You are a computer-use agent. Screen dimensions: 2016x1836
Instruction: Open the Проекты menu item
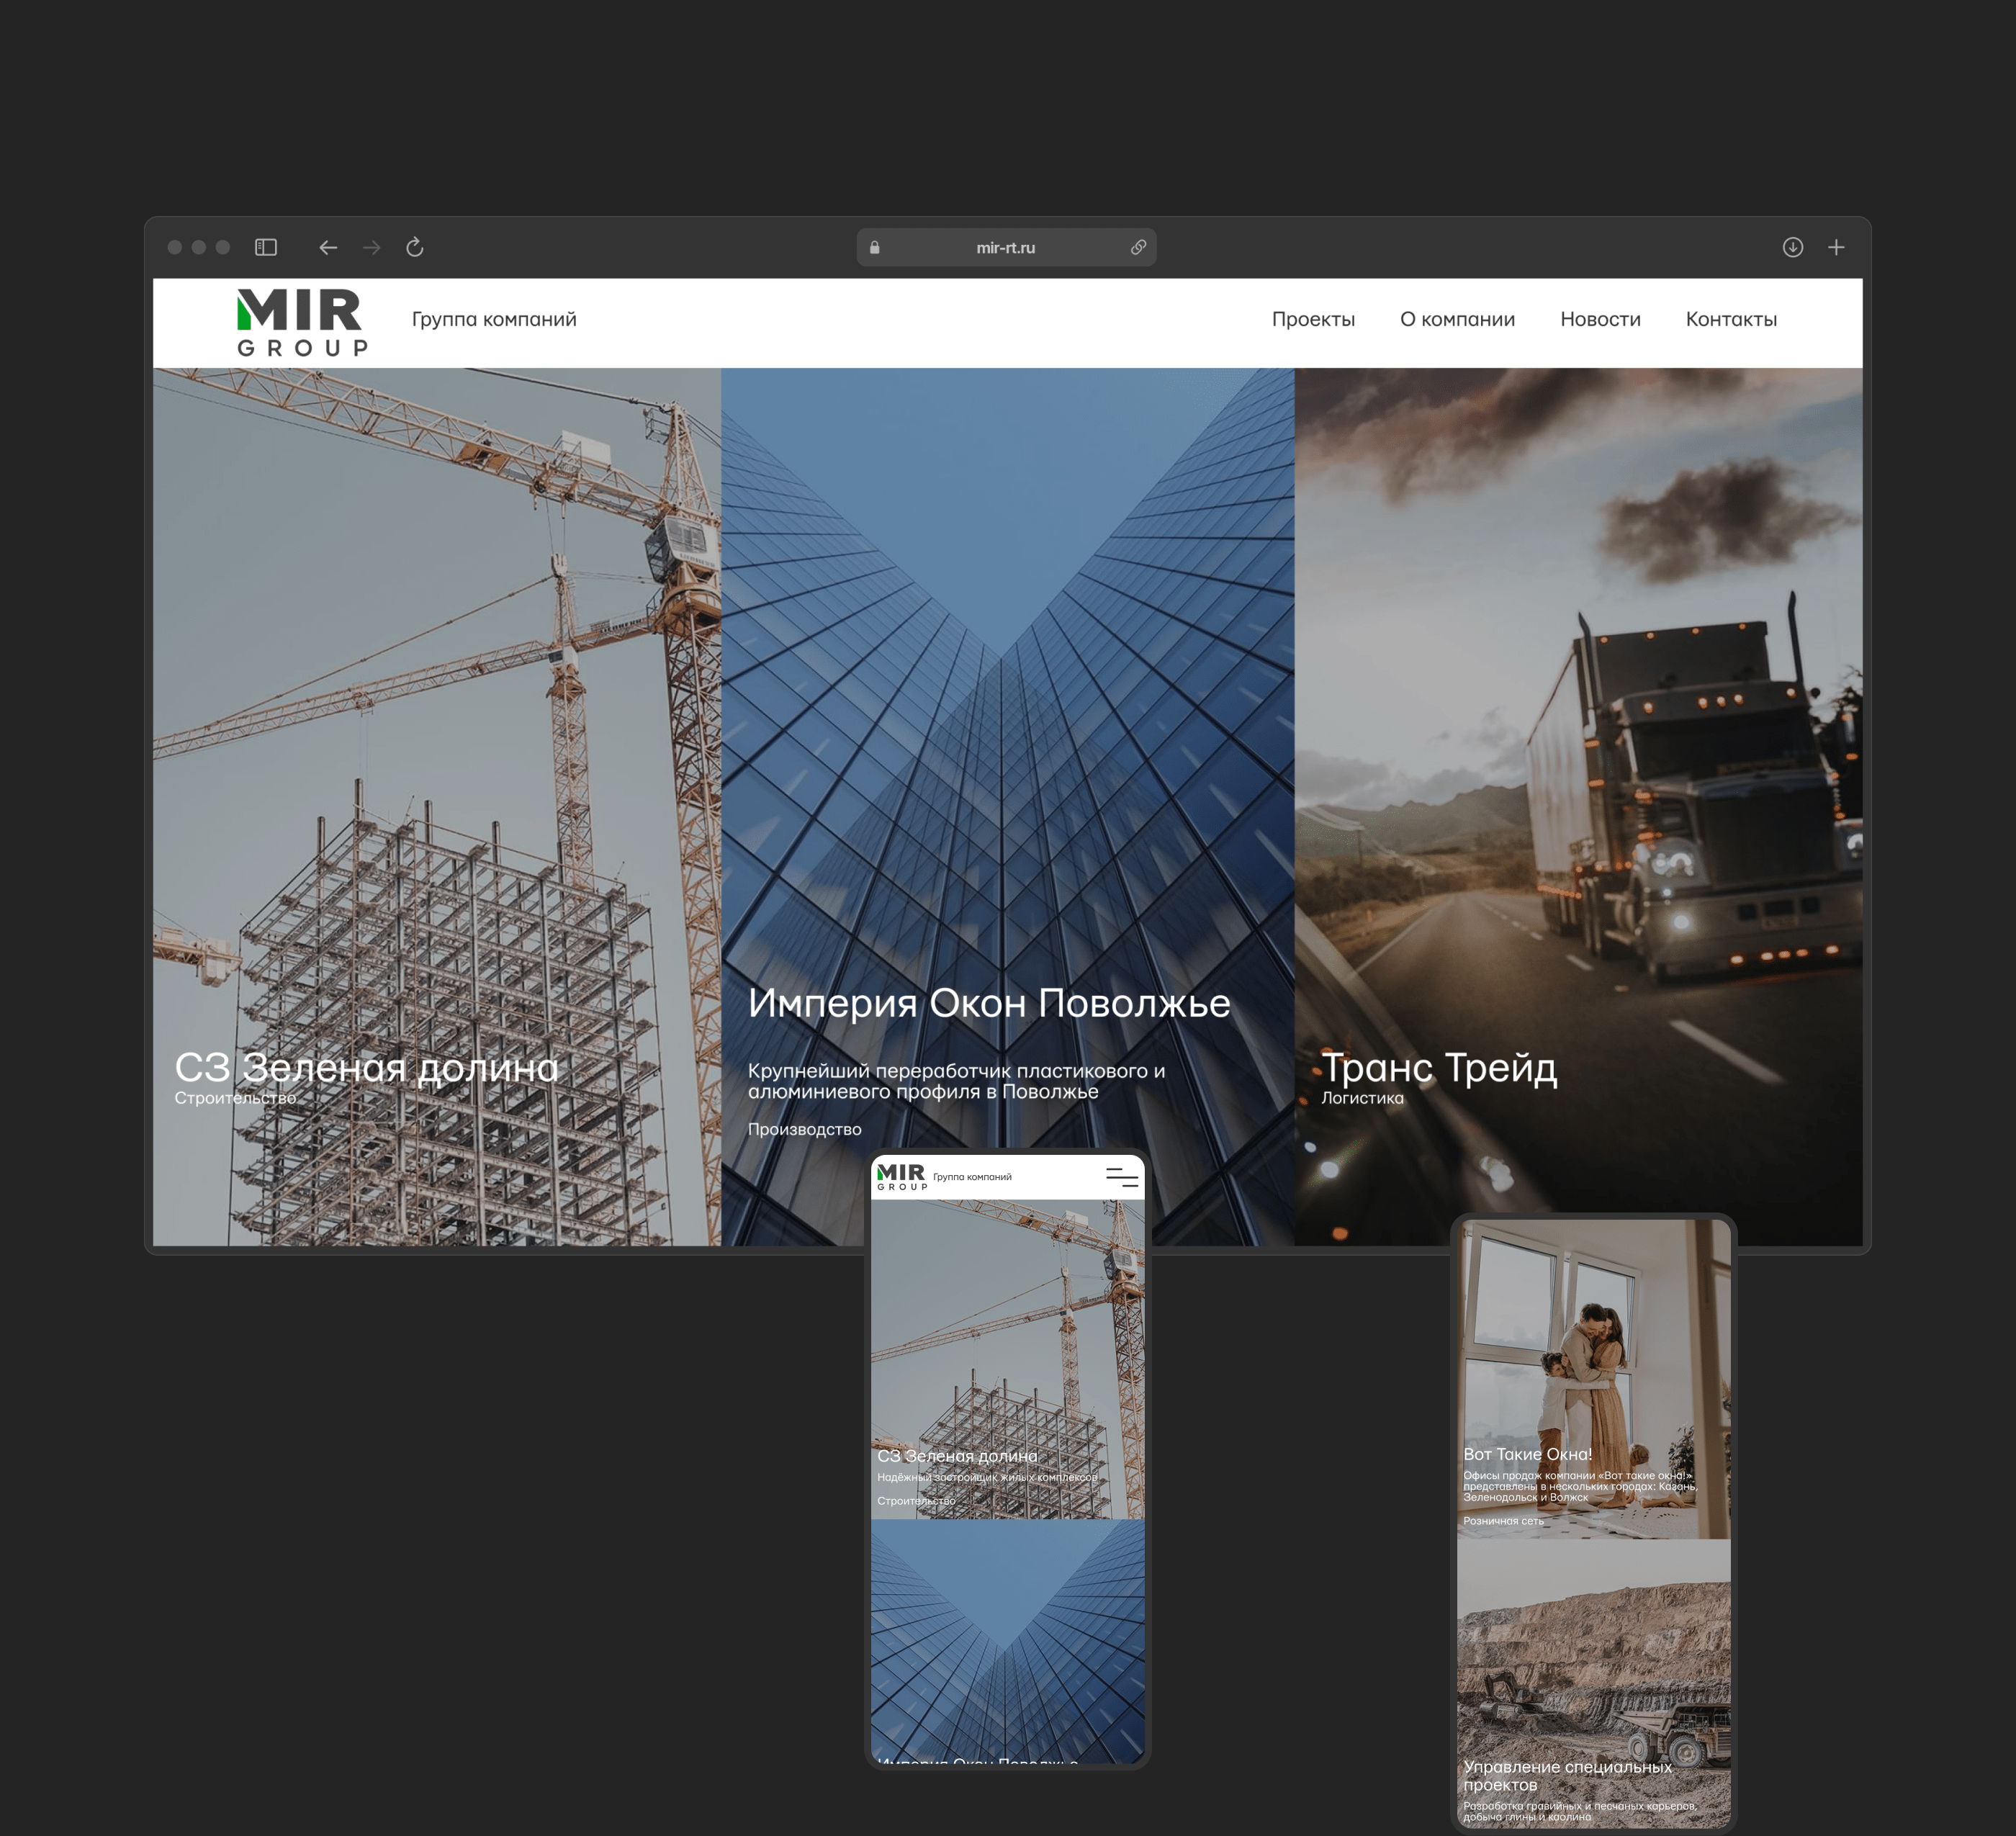(1313, 319)
